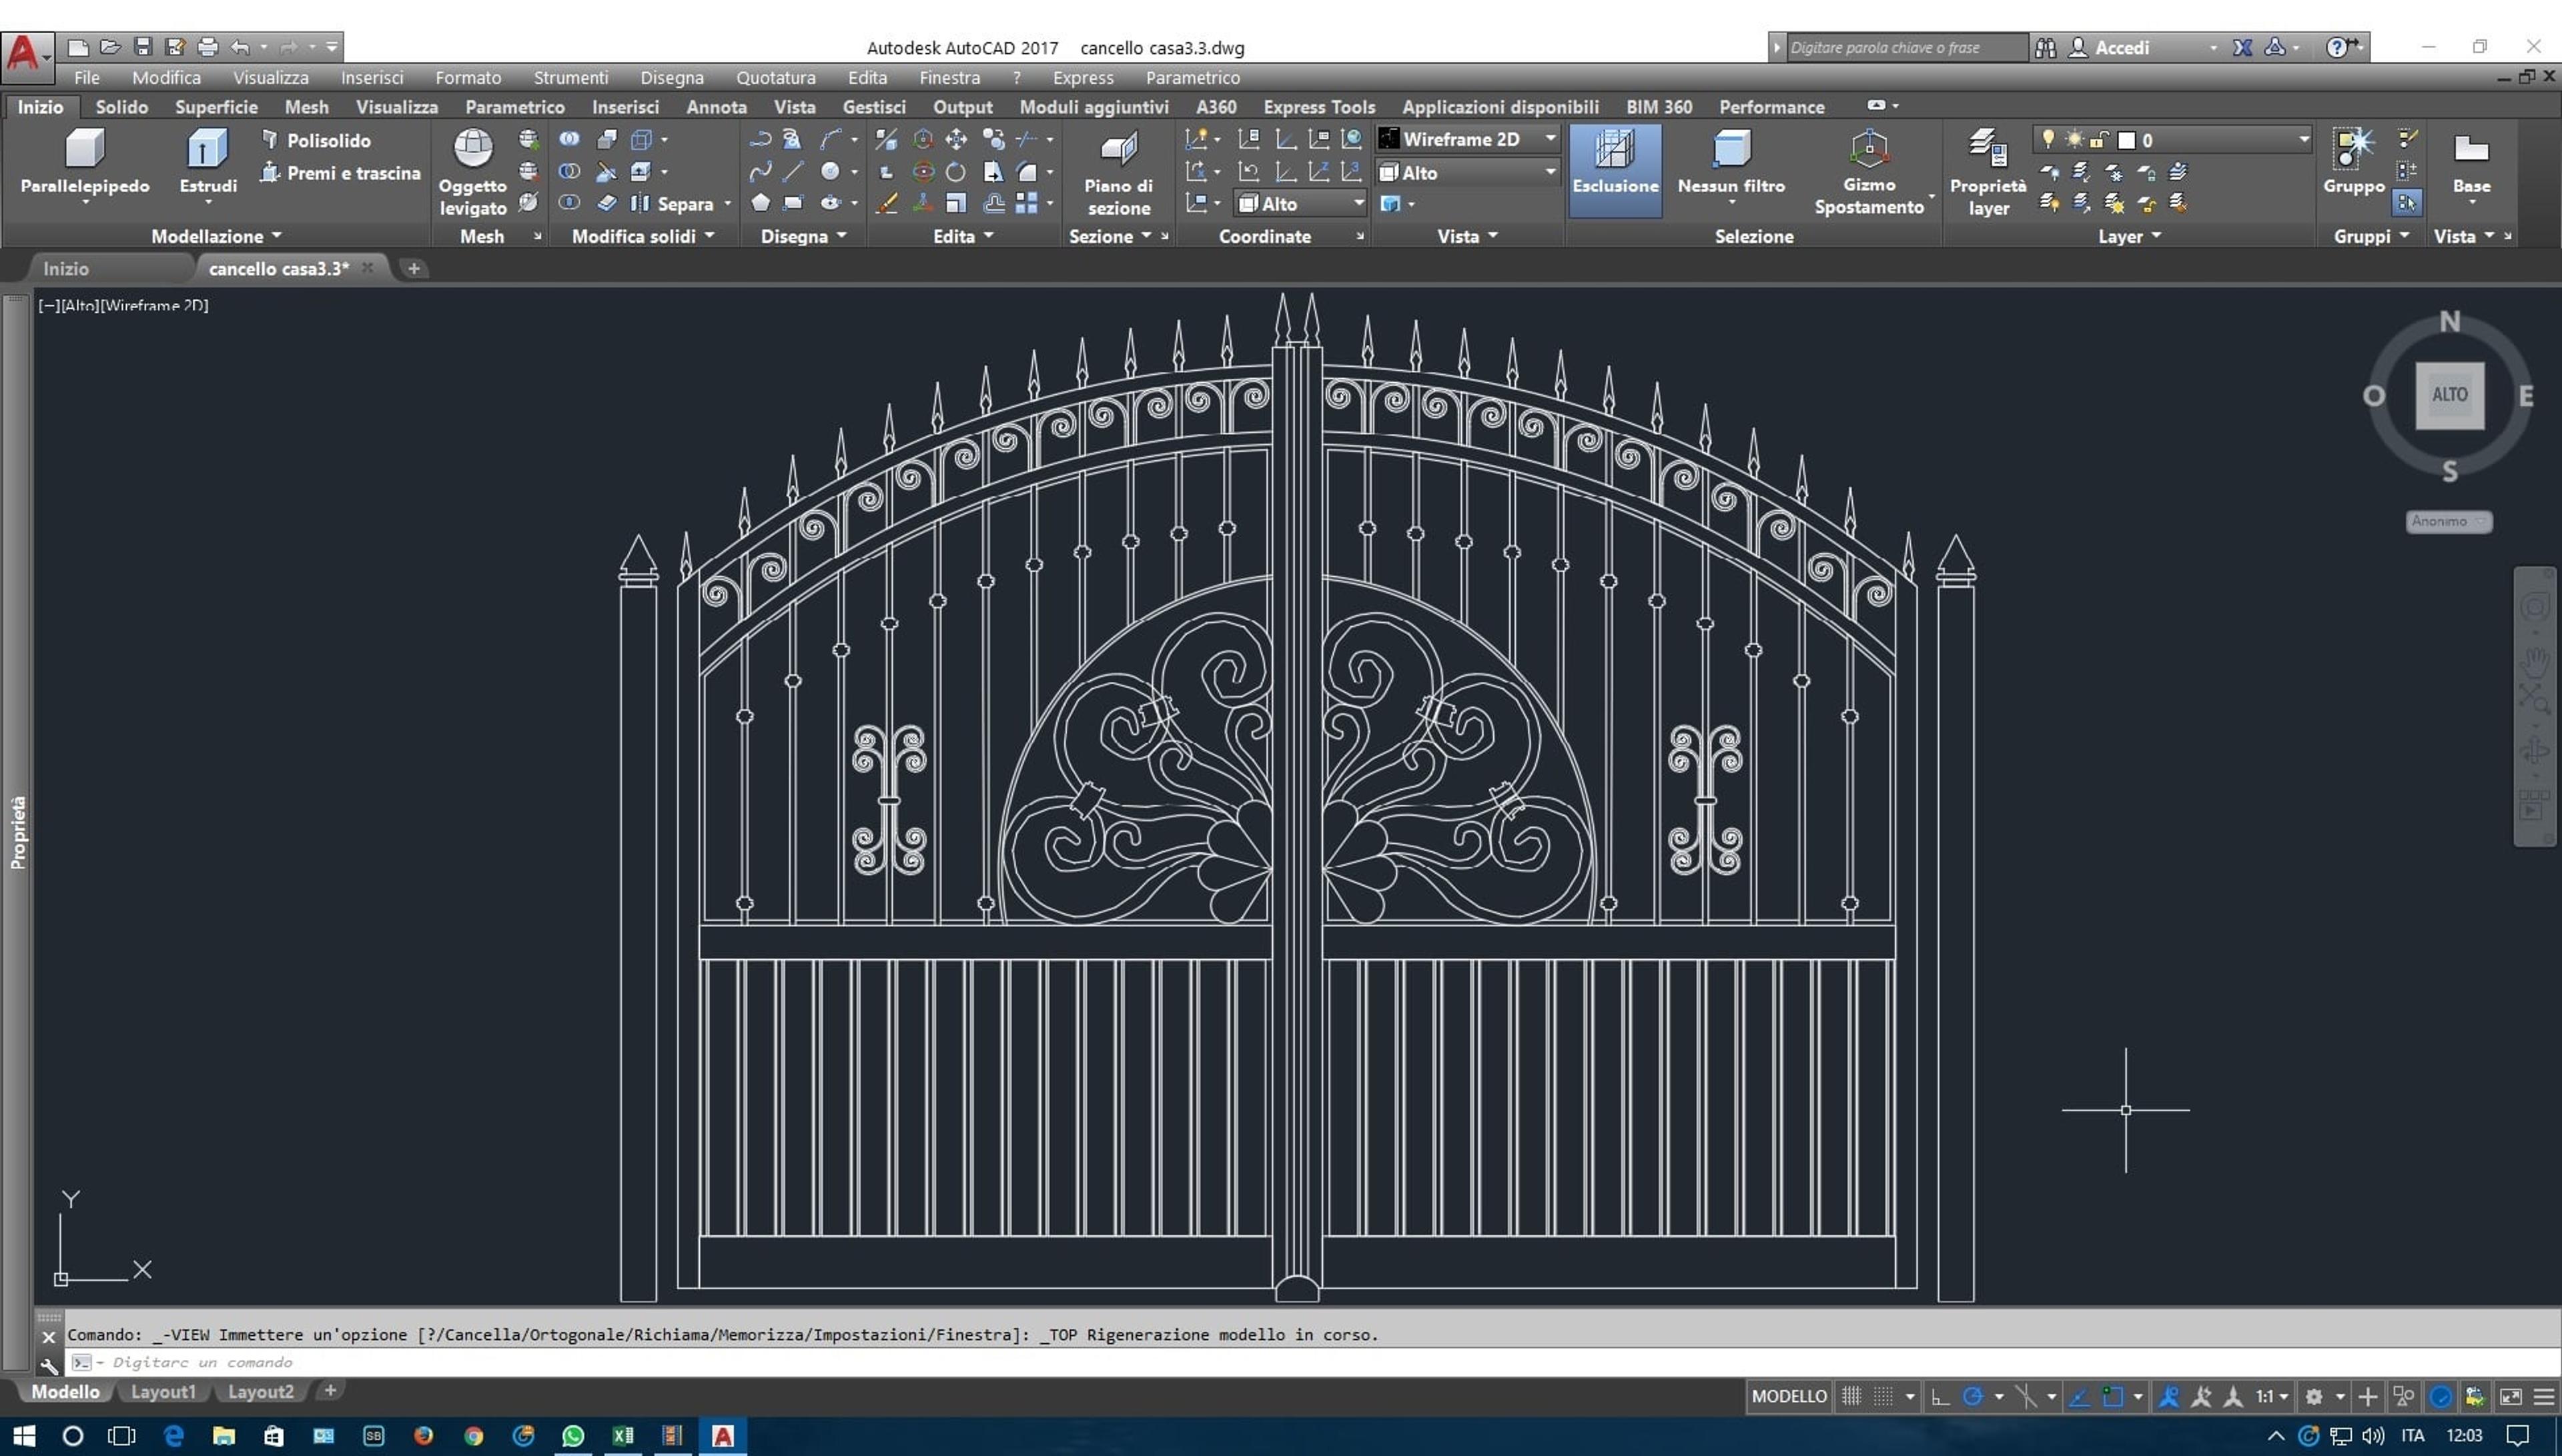Open Proprietà layer manager
The width and height of the screenshot is (2562, 1456).
1988,172
